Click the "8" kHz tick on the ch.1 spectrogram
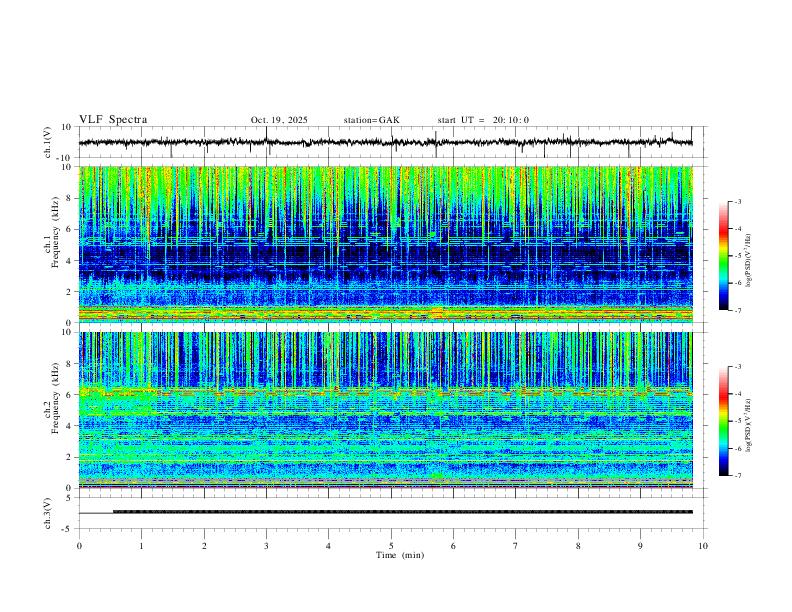Screen dimensions: 792x612 tap(69, 198)
